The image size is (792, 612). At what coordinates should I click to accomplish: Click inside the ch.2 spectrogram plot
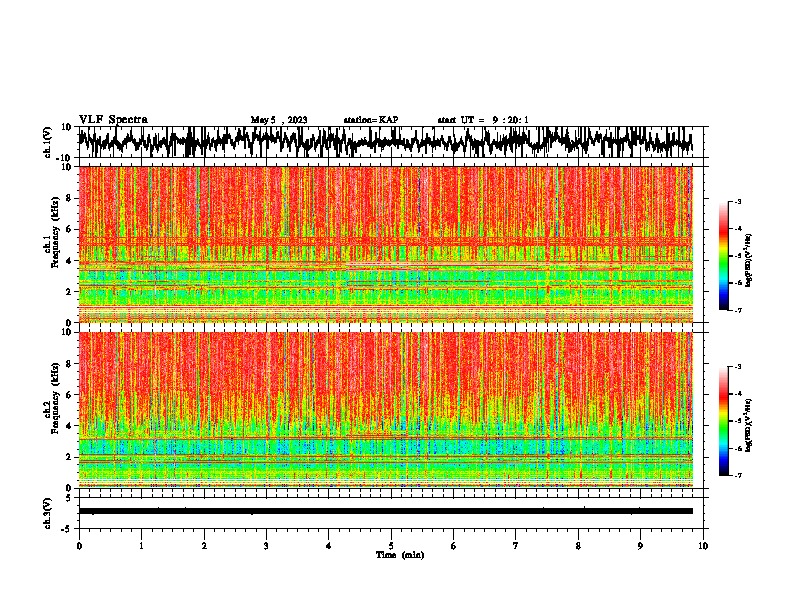pyautogui.click(x=385, y=410)
